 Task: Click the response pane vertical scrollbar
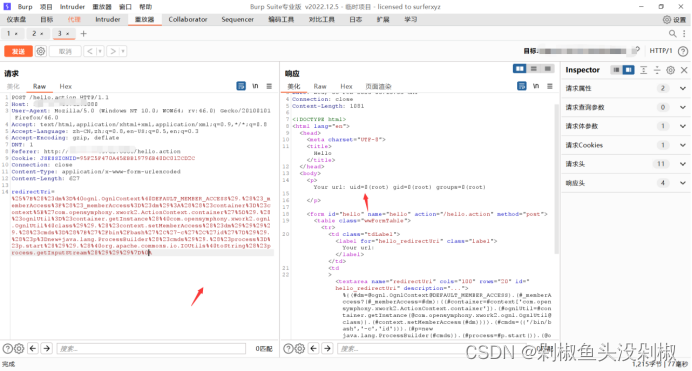557,179
